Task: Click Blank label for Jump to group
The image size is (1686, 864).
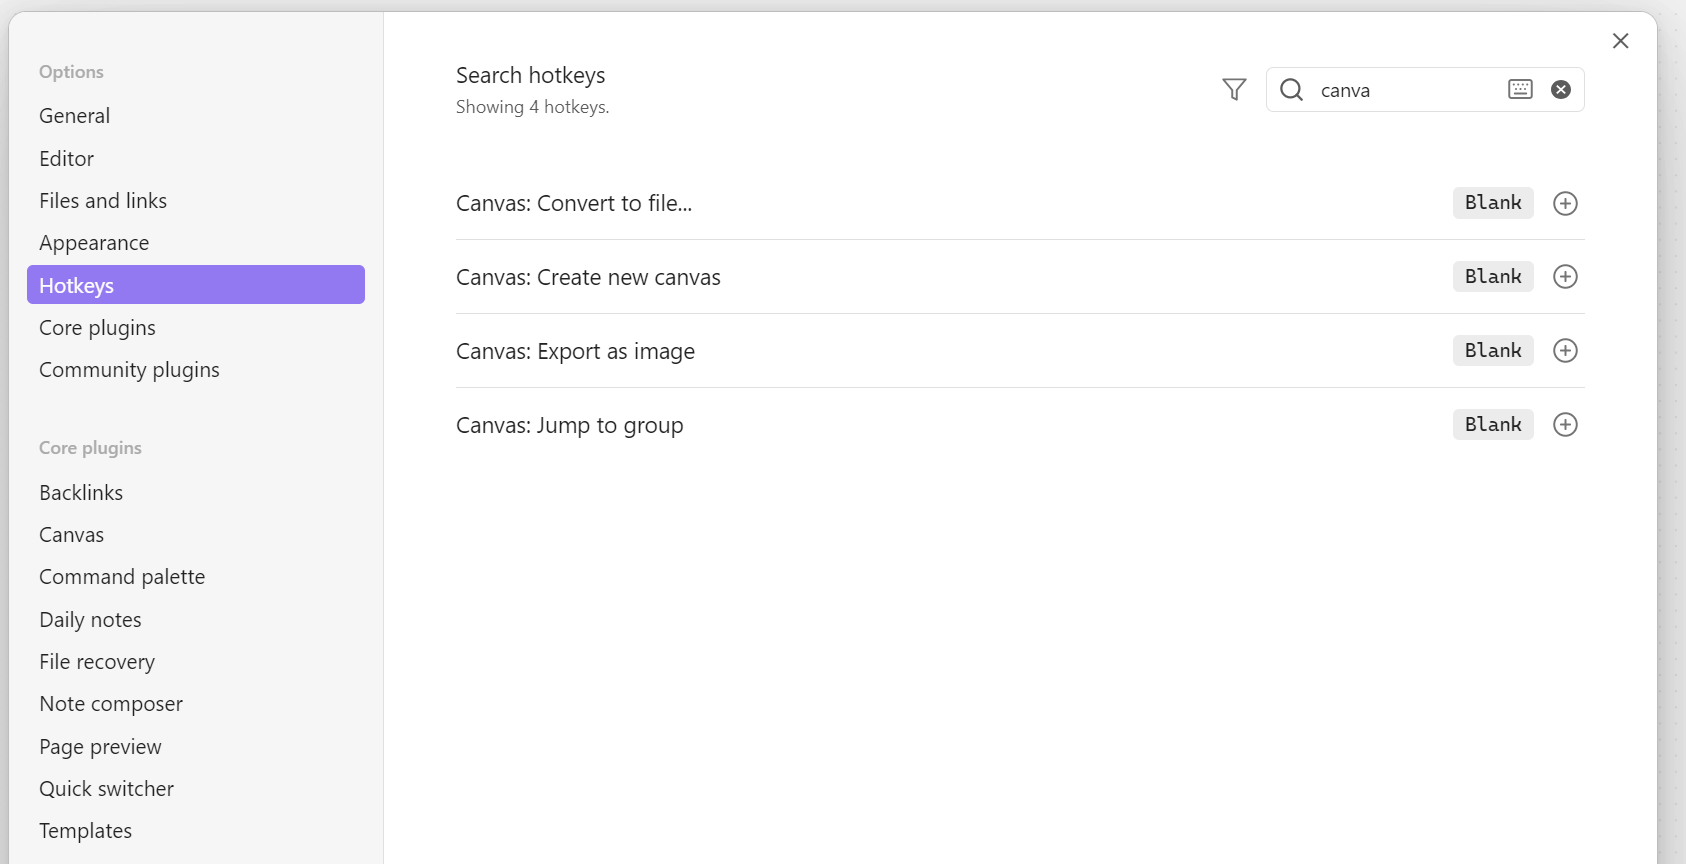Action: [1493, 425]
